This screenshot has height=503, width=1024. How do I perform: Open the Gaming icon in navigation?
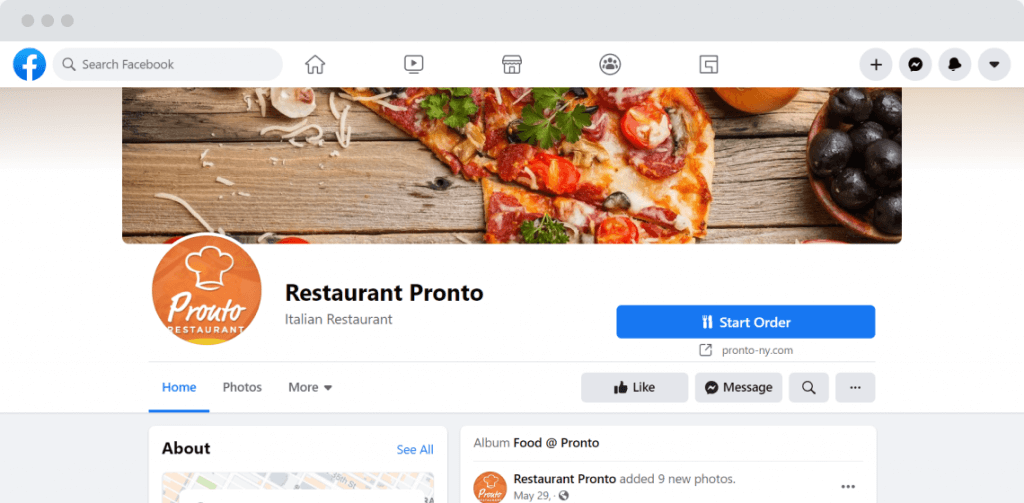(x=709, y=64)
